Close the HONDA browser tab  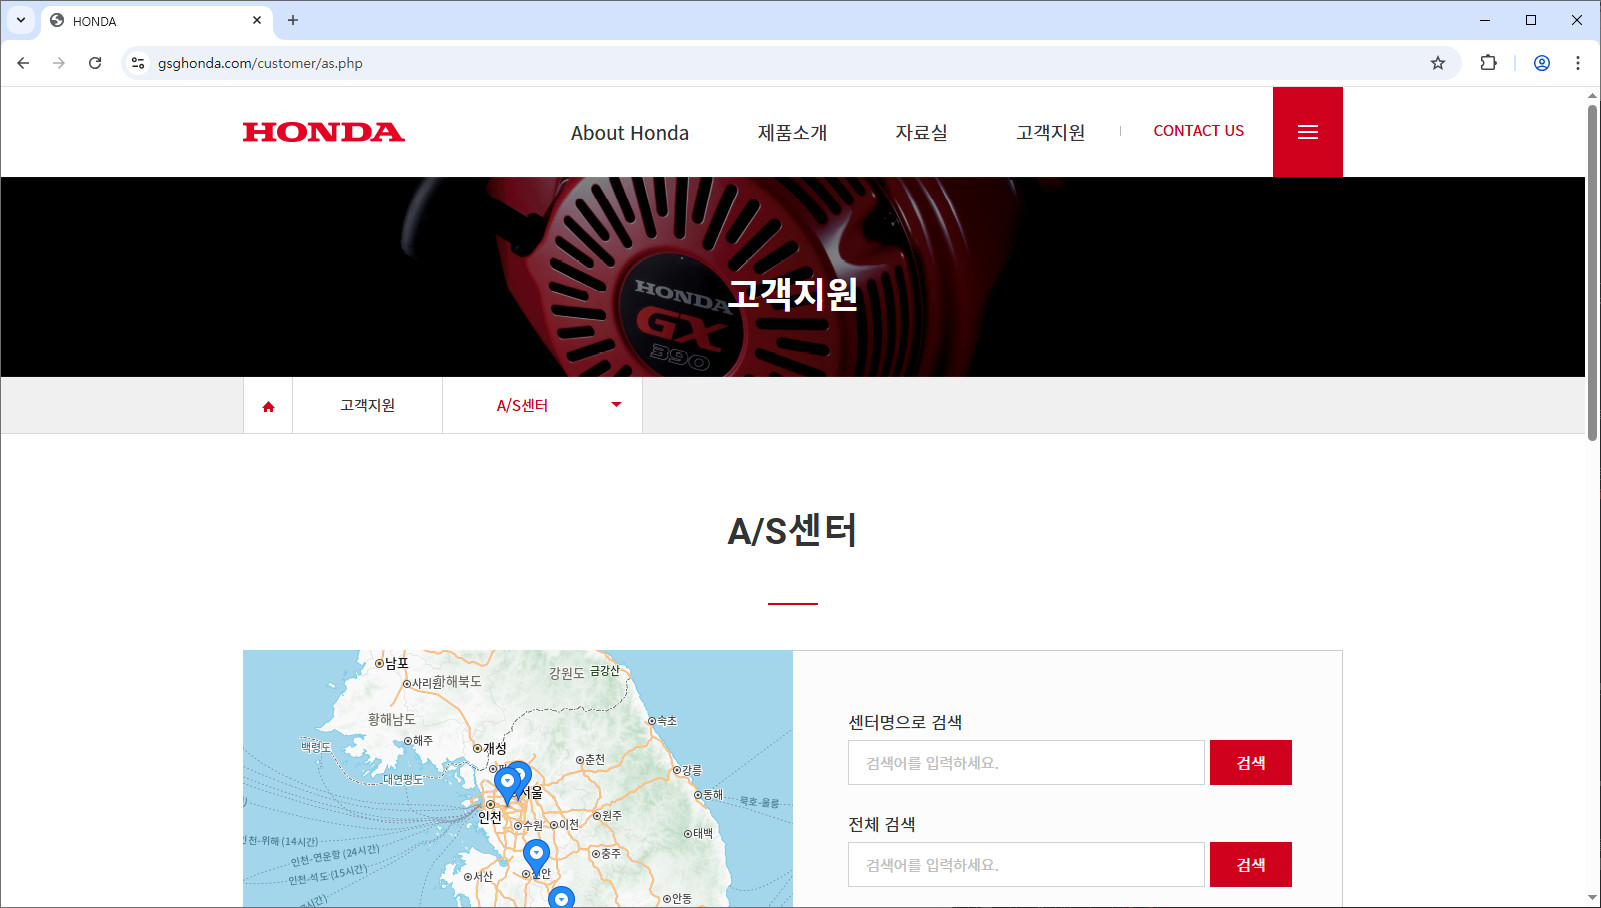tap(257, 20)
